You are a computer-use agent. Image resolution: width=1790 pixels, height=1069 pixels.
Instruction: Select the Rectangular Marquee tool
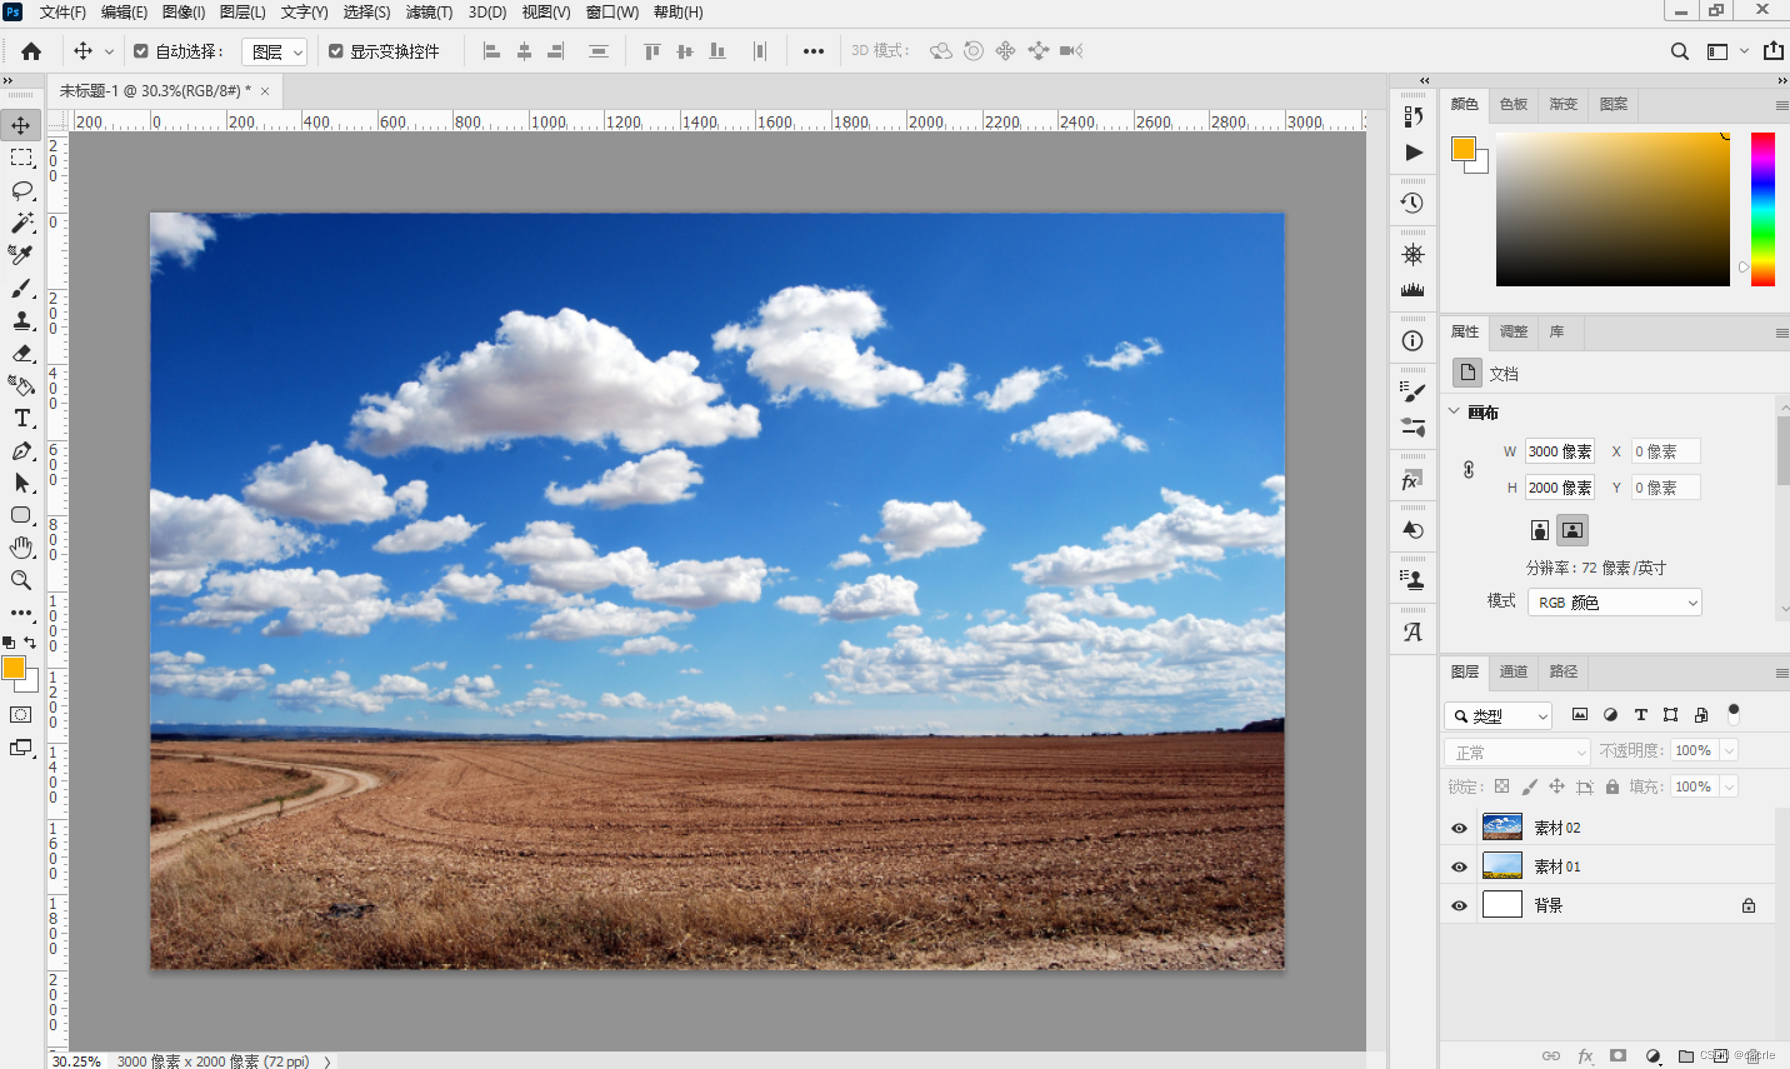tap(21, 158)
